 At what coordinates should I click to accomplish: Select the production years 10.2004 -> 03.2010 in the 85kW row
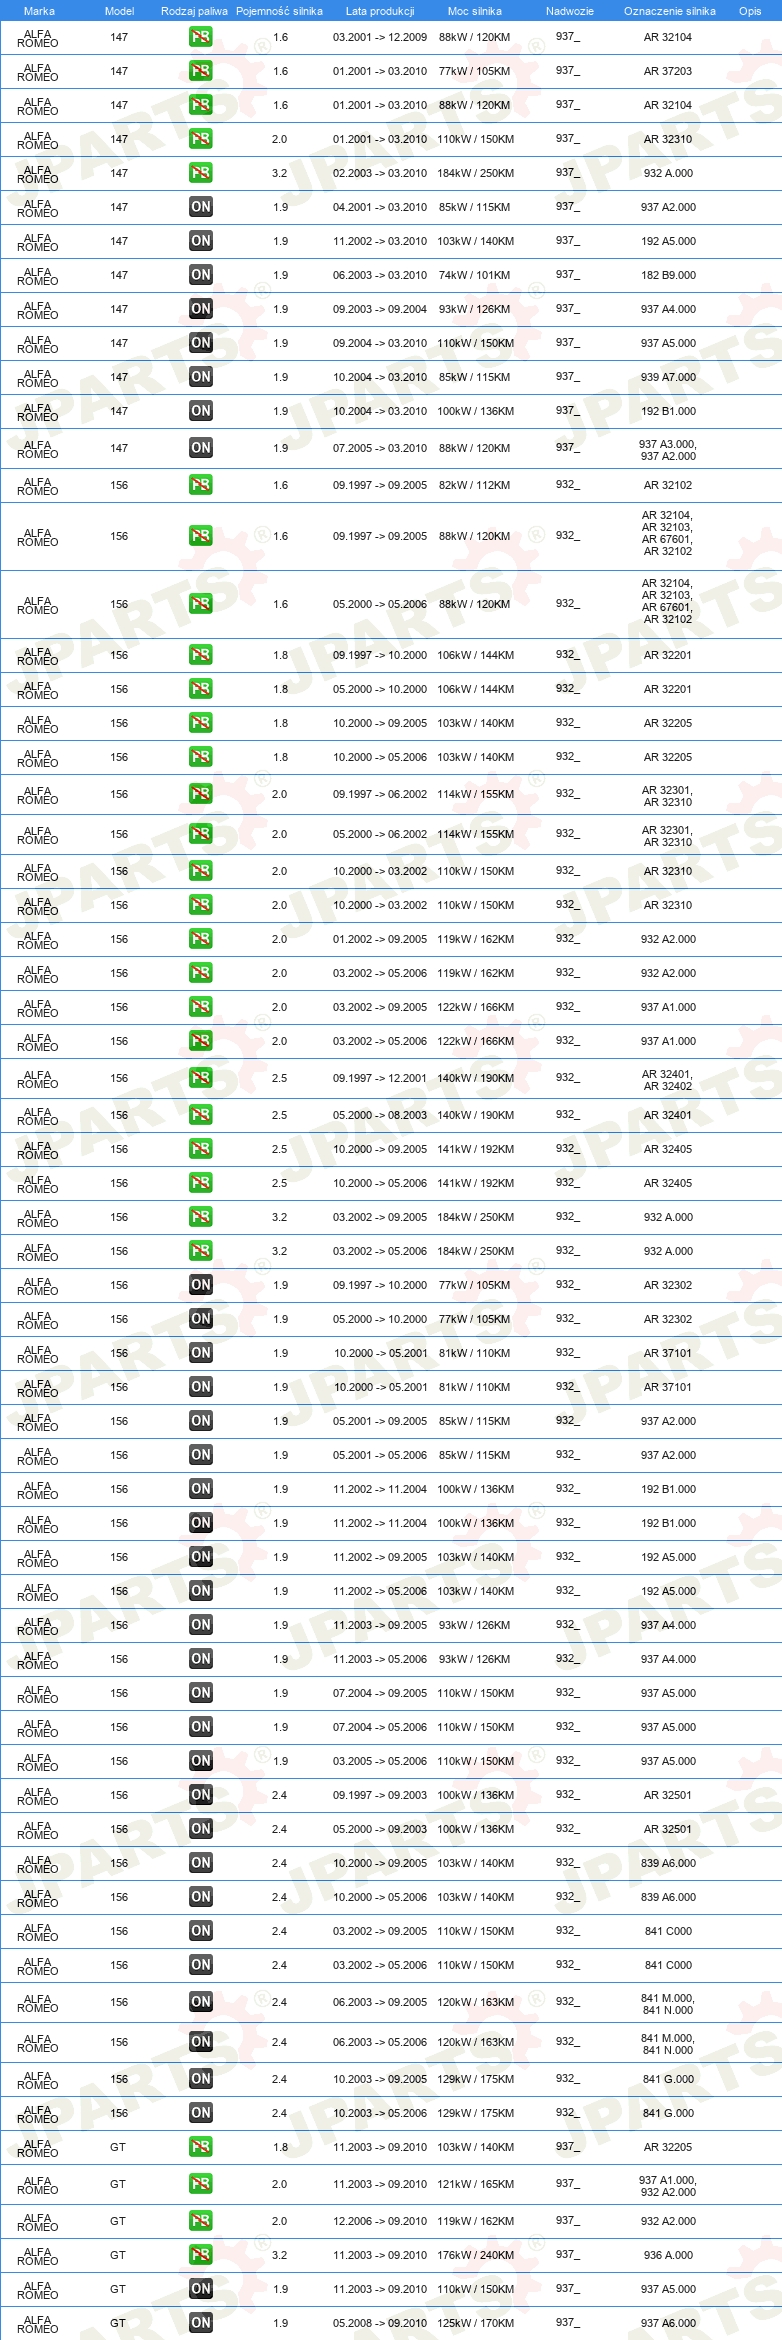[380, 377]
